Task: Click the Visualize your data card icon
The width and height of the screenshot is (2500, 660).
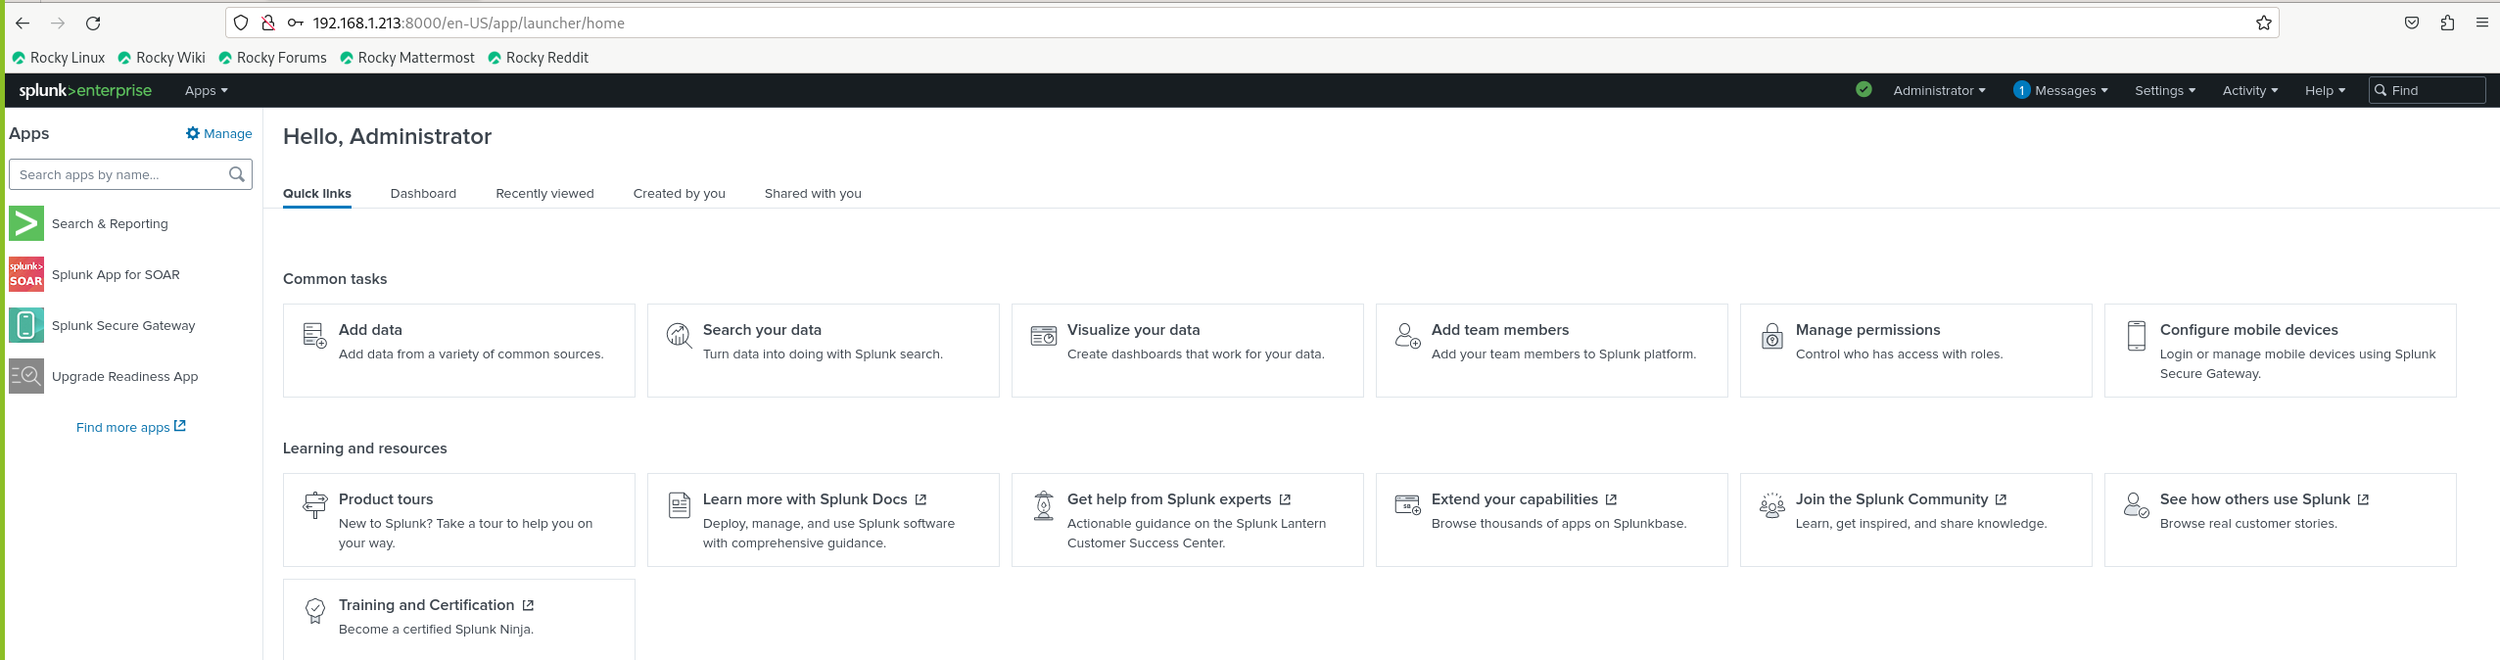Action: pyautogui.click(x=1043, y=335)
